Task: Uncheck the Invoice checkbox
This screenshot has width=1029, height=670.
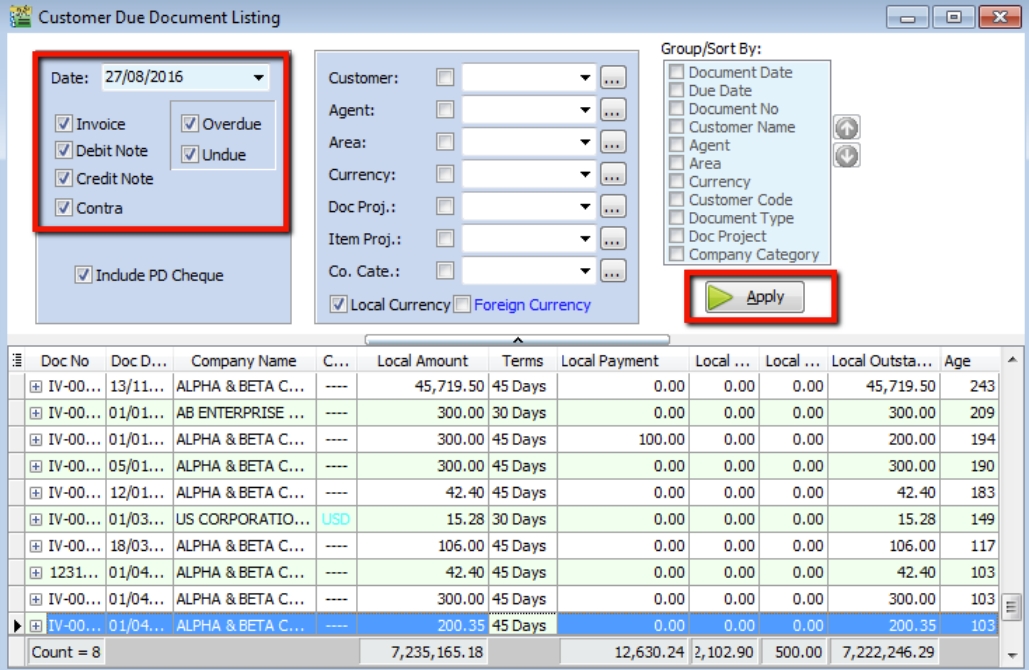Action: point(64,124)
